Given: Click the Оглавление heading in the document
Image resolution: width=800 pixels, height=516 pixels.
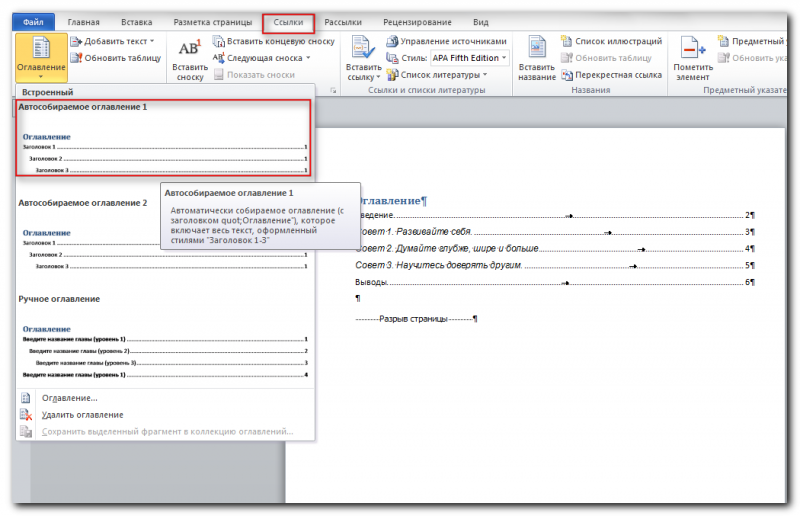Looking at the screenshot, I should coord(392,201).
